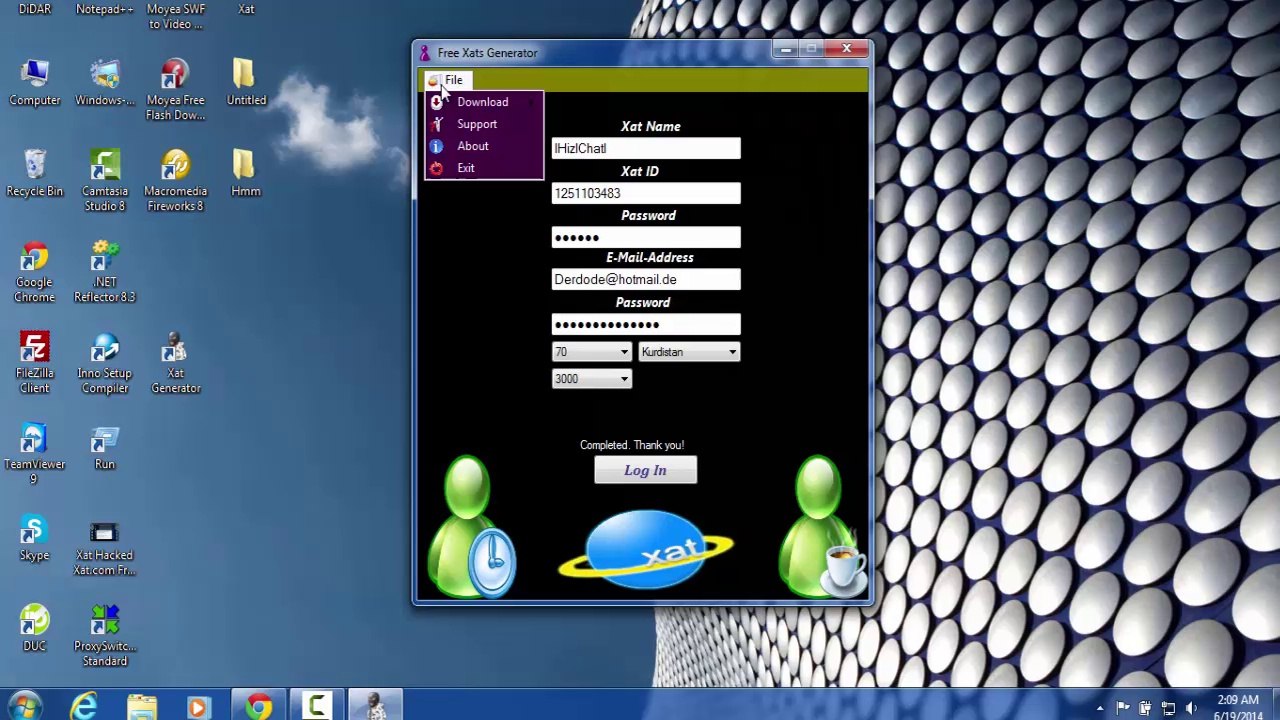
Task: Select the Run desktop shortcut
Action: click(x=105, y=447)
